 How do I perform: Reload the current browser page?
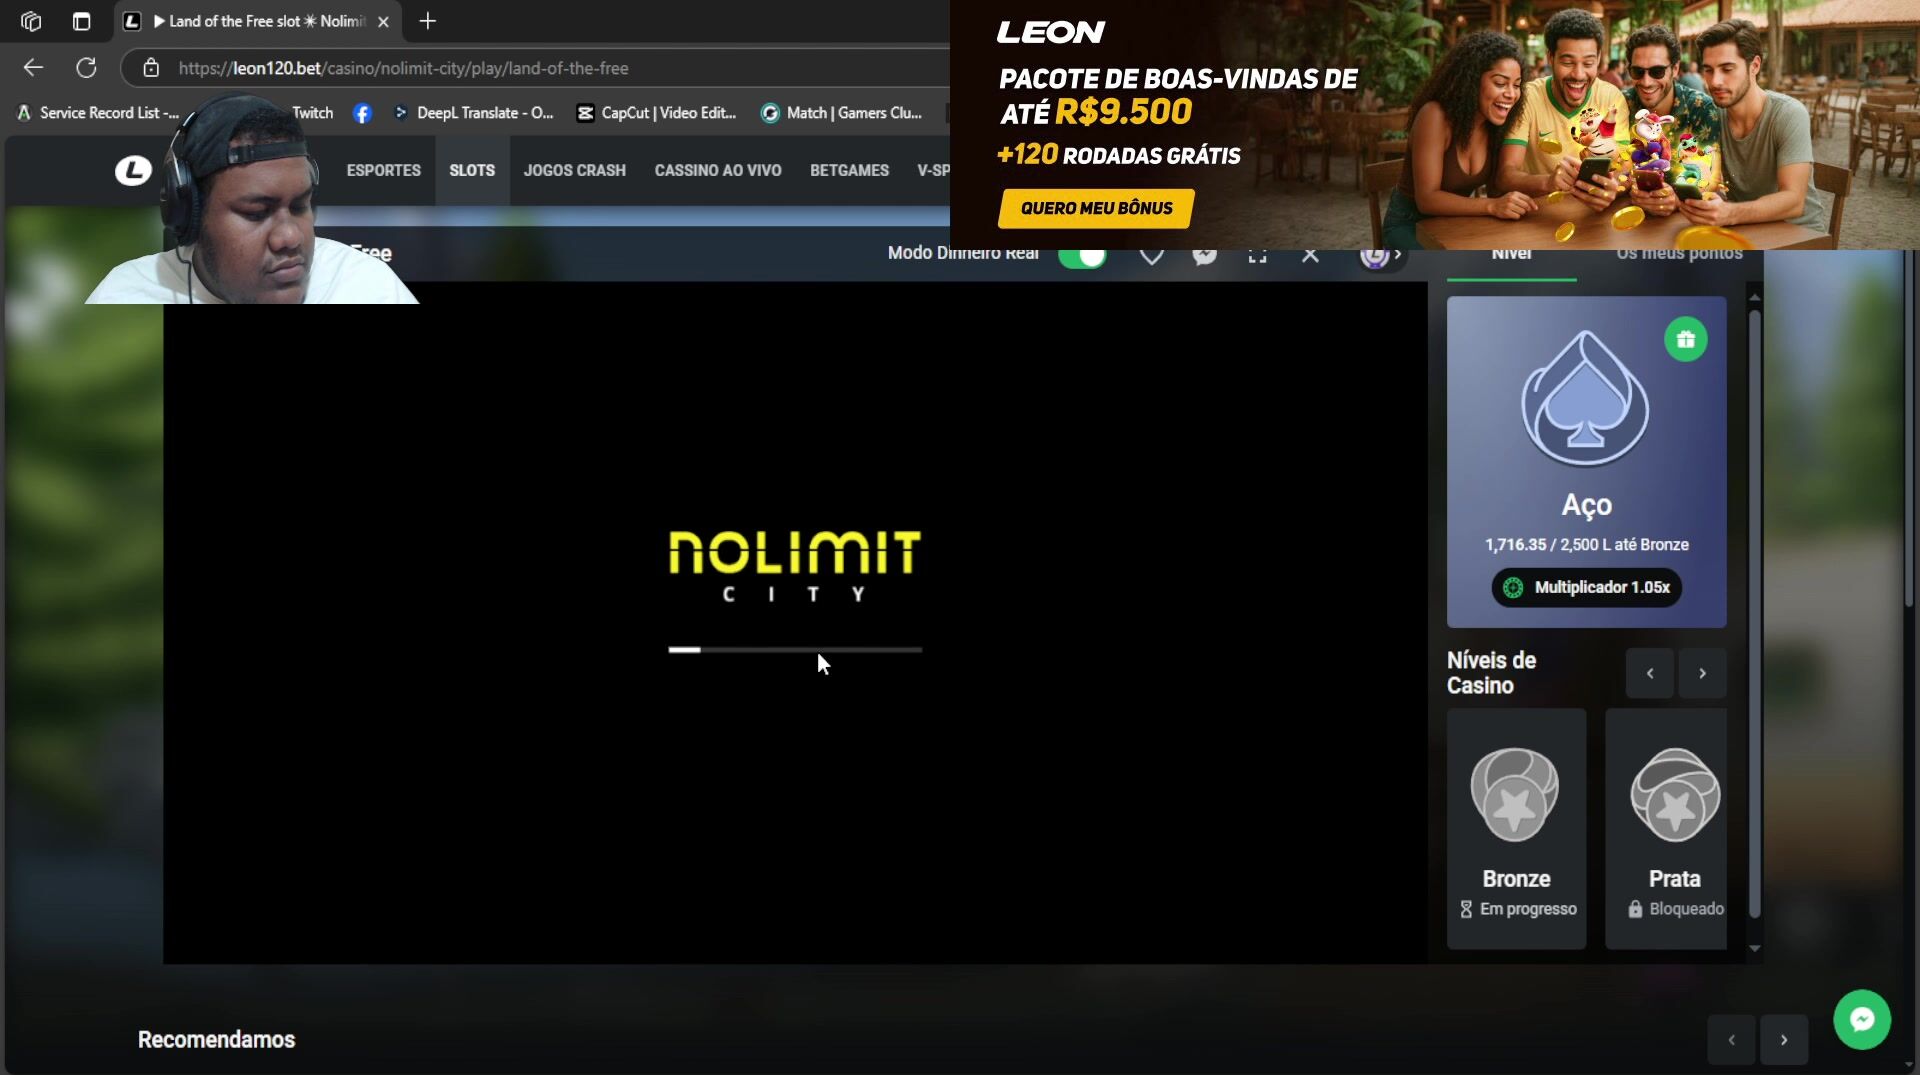pos(86,68)
